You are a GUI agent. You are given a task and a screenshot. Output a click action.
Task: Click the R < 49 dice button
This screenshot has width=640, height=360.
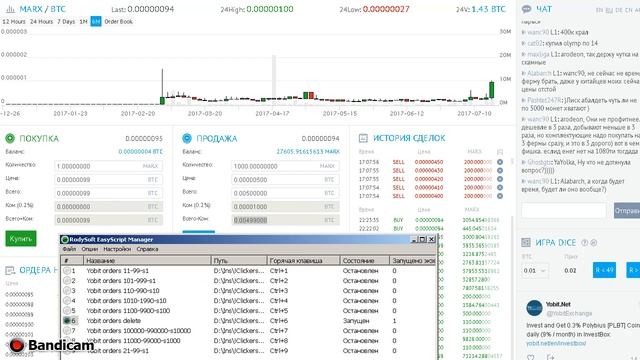pyautogui.click(x=604, y=270)
